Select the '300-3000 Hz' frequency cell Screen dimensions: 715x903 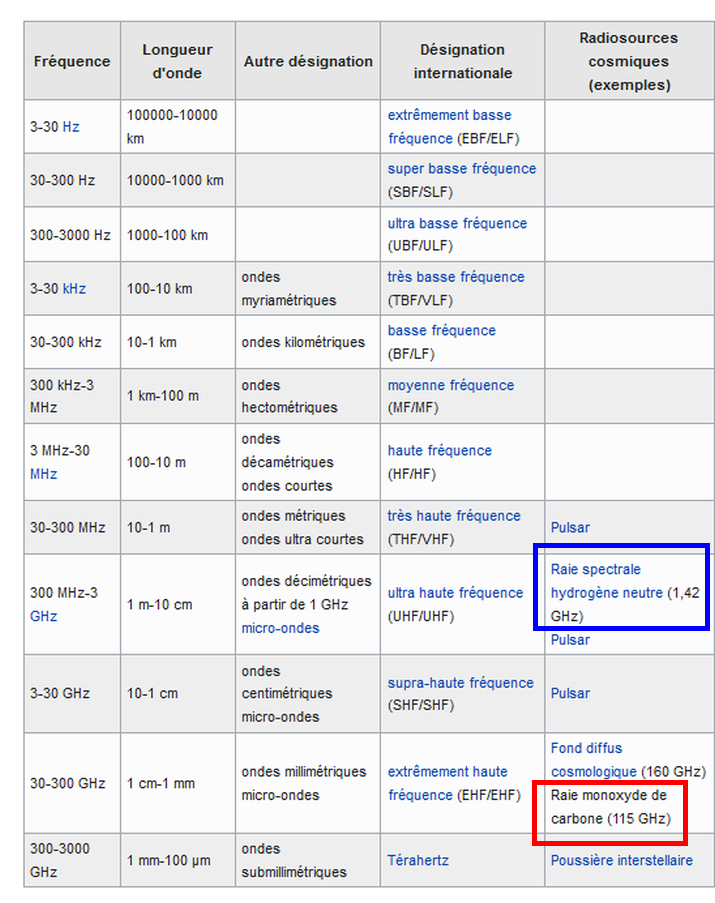[x=72, y=235]
